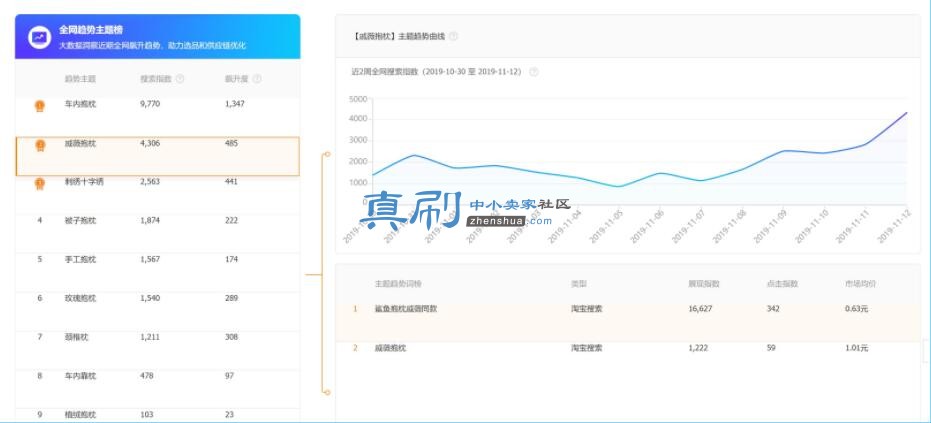Viewport: 931px width, 423px height.
Task: Click the surge value 308
Action: click(x=232, y=337)
